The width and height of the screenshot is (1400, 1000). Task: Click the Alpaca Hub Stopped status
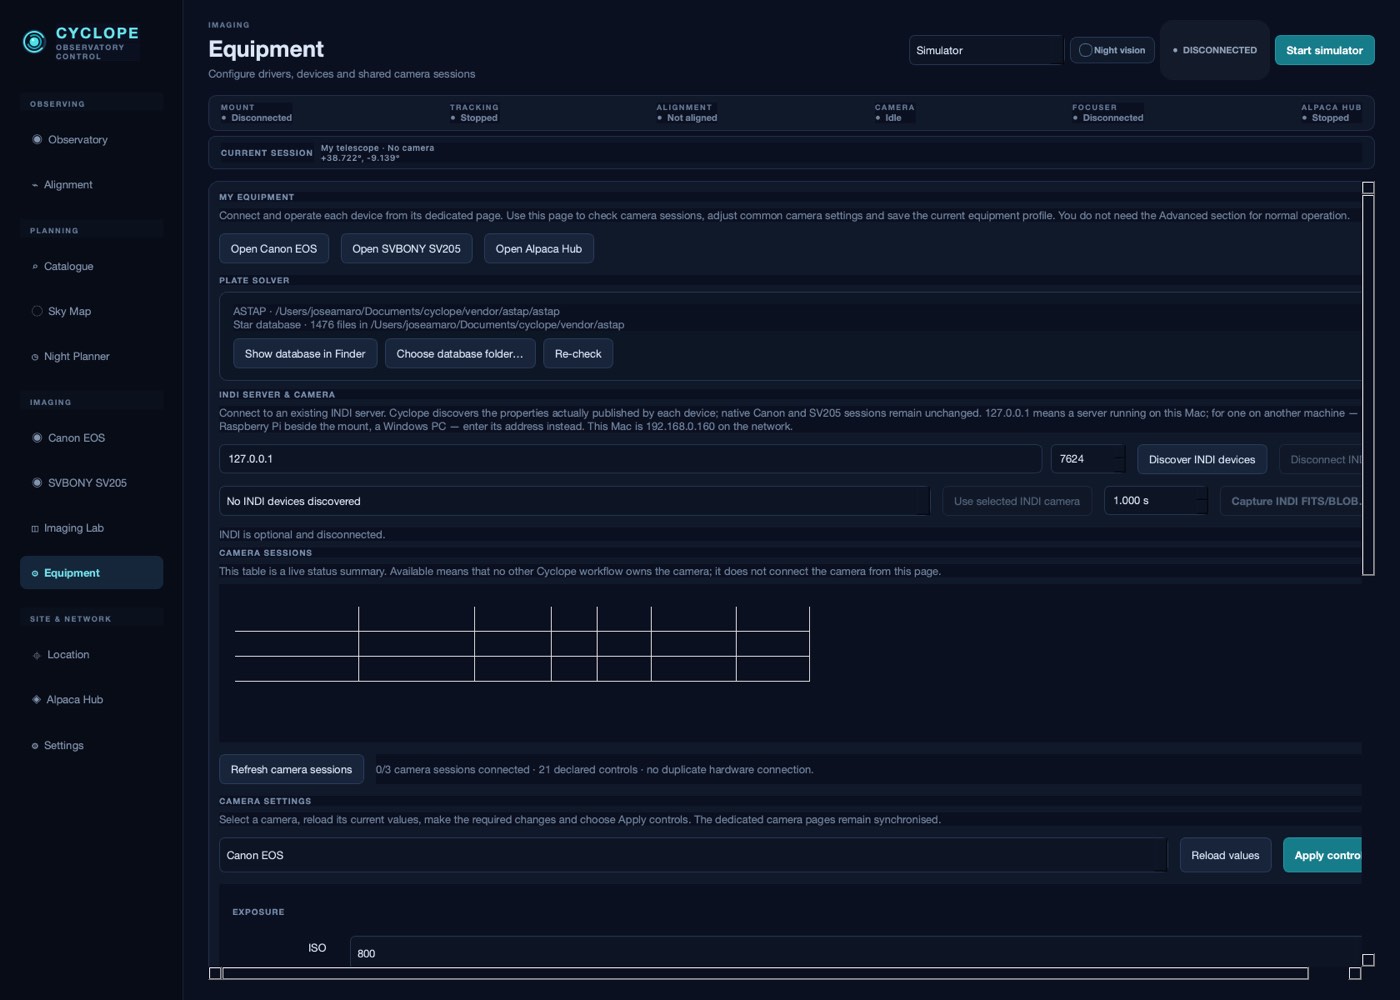click(1331, 113)
